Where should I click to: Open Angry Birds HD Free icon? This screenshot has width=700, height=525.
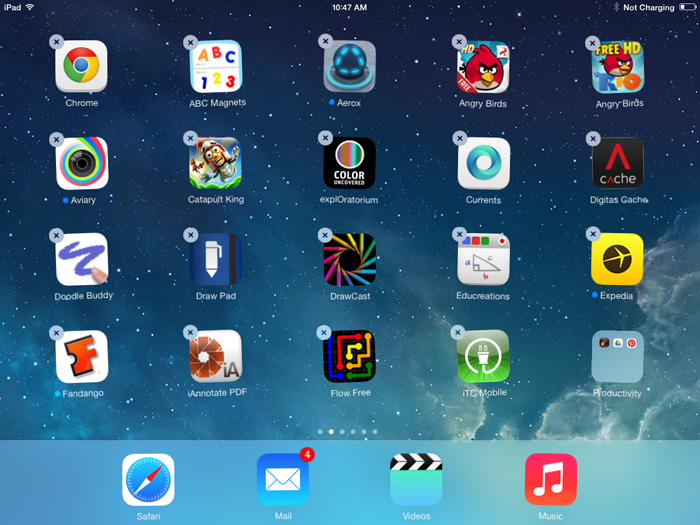pyautogui.click(x=483, y=67)
